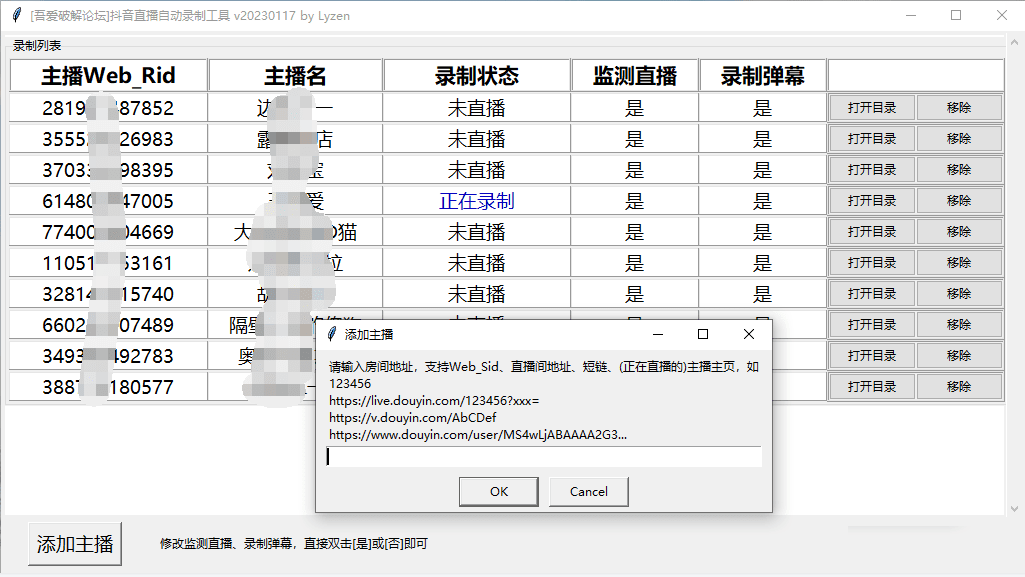Open directory for row ending 87852
The image size is (1025, 577).
tap(871, 108)
